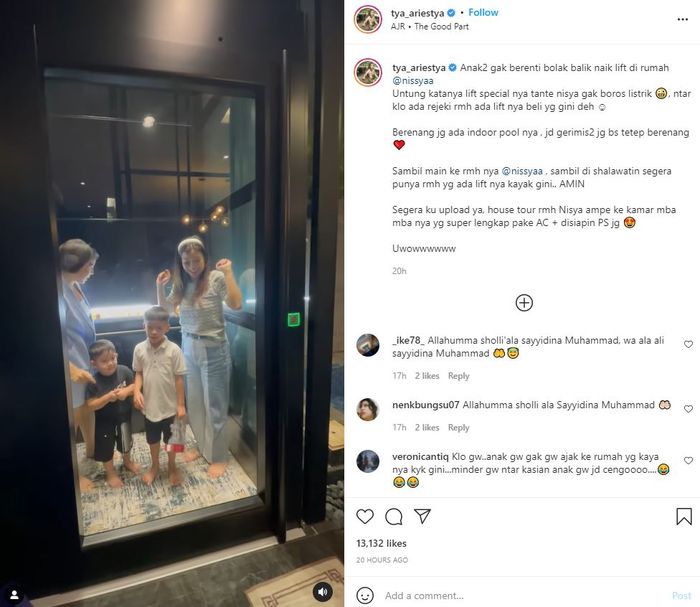This screenshot has height=607, width=700.
Task: Open @nissyaa mention in first line
Action: 413,81
